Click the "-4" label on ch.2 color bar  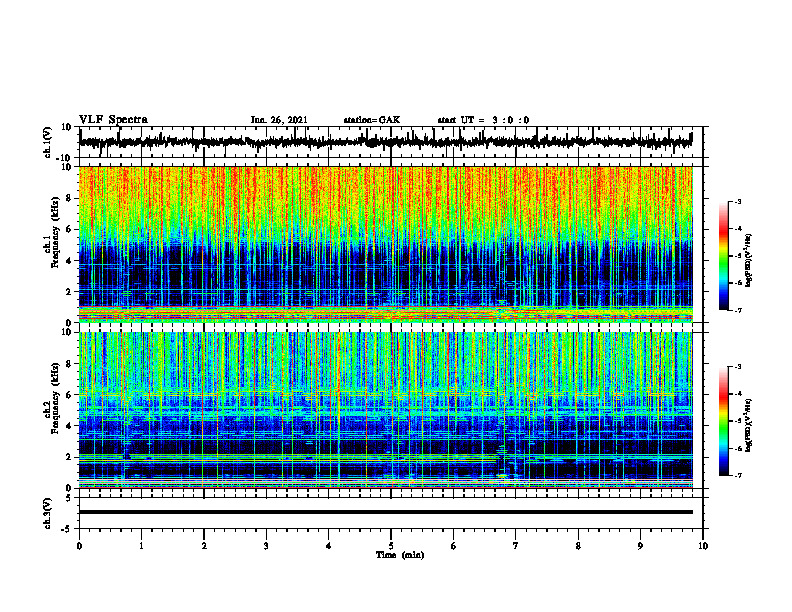[737, 394]
